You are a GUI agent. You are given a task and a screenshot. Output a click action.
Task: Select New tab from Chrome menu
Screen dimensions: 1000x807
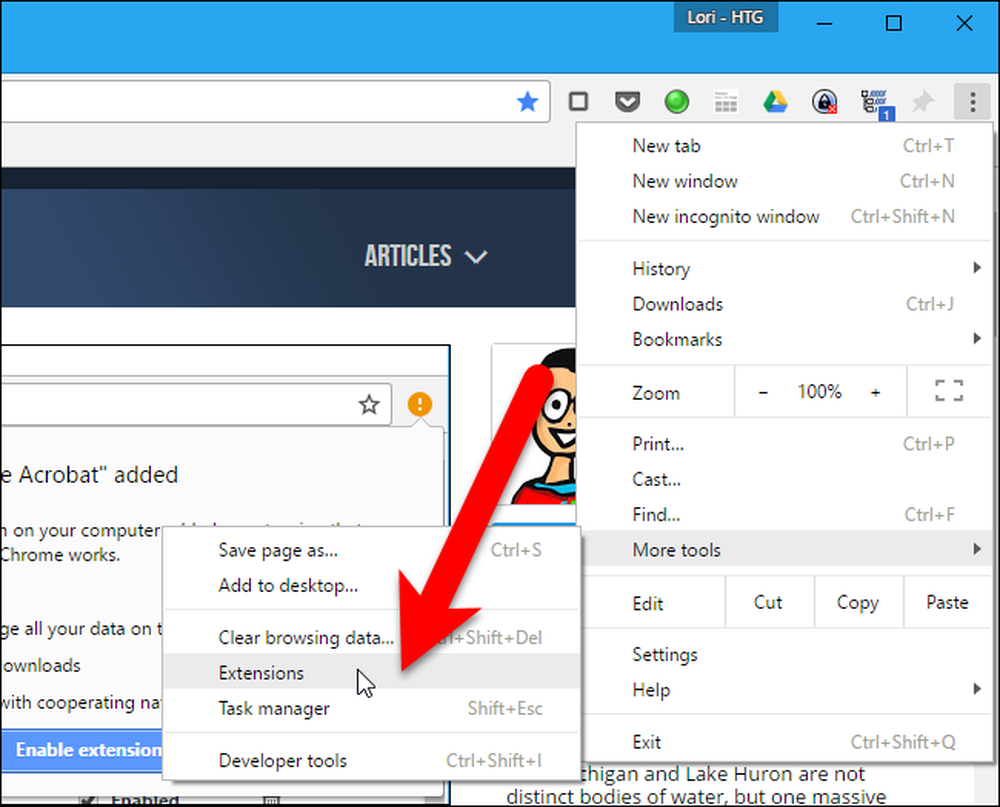pyautogui.click(x=784, y=146)
